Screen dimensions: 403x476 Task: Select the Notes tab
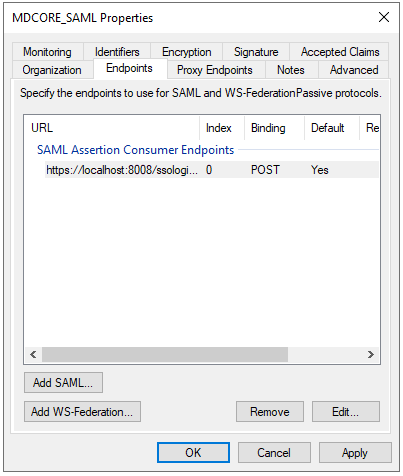(x=291, y=70)
